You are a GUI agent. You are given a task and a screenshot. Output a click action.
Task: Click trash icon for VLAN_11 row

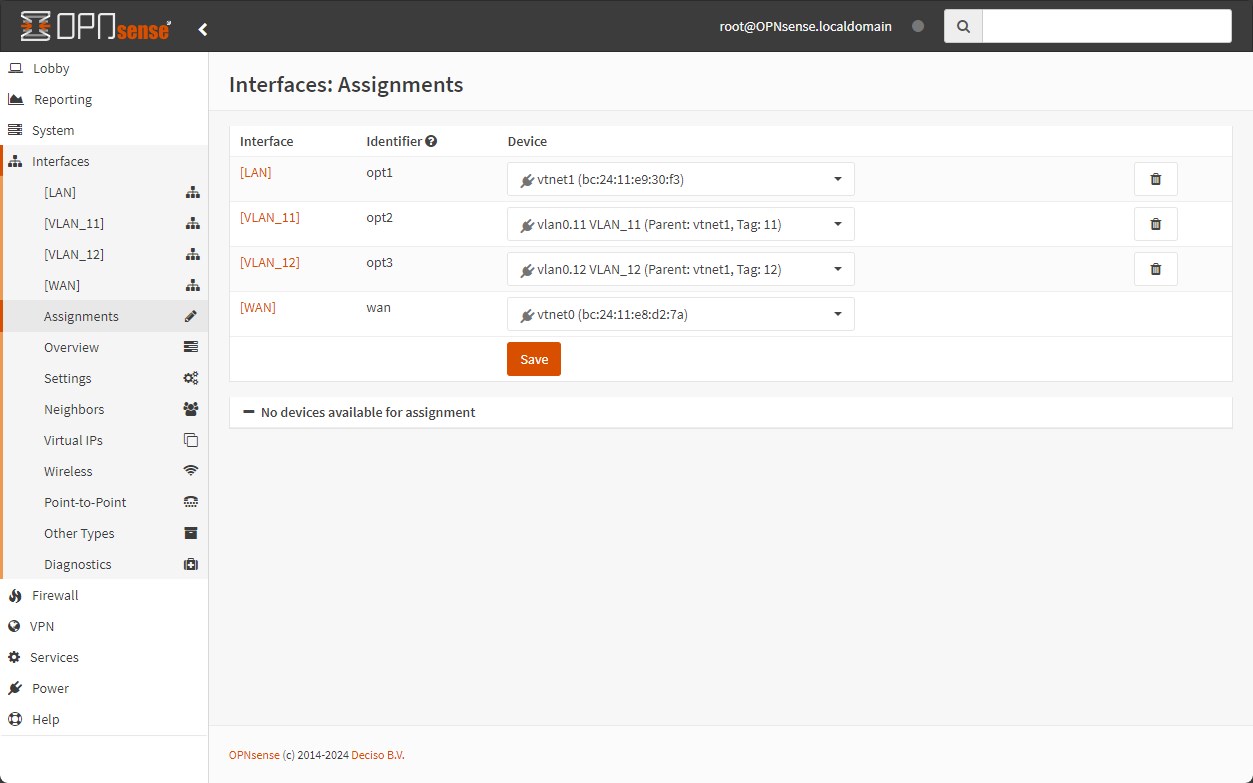pyautogui.click(x=1155, y=224)
